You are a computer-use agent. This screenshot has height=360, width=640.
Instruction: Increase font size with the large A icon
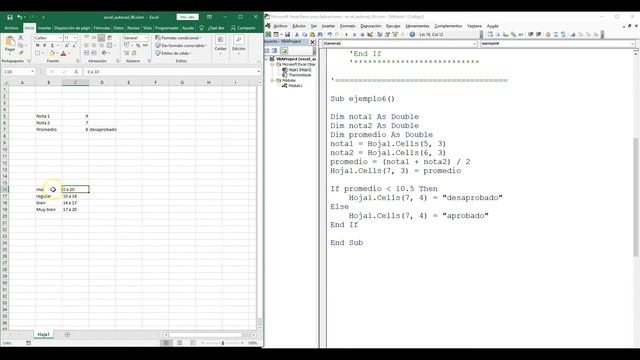(67, 45)
